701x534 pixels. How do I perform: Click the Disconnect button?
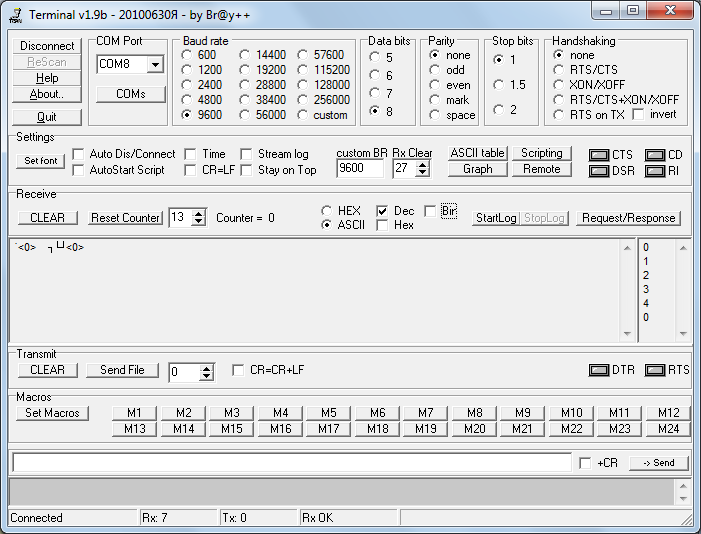47,46
